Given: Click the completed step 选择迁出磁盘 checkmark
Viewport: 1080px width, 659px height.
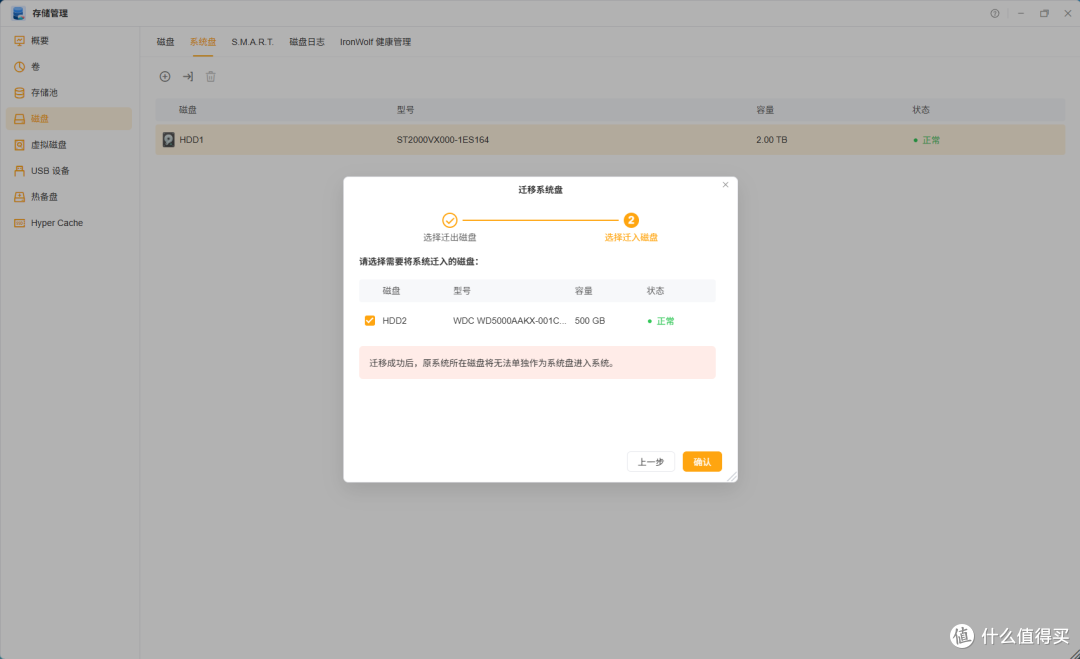Looking at the screenshot, I should click(x=450, y=220).
